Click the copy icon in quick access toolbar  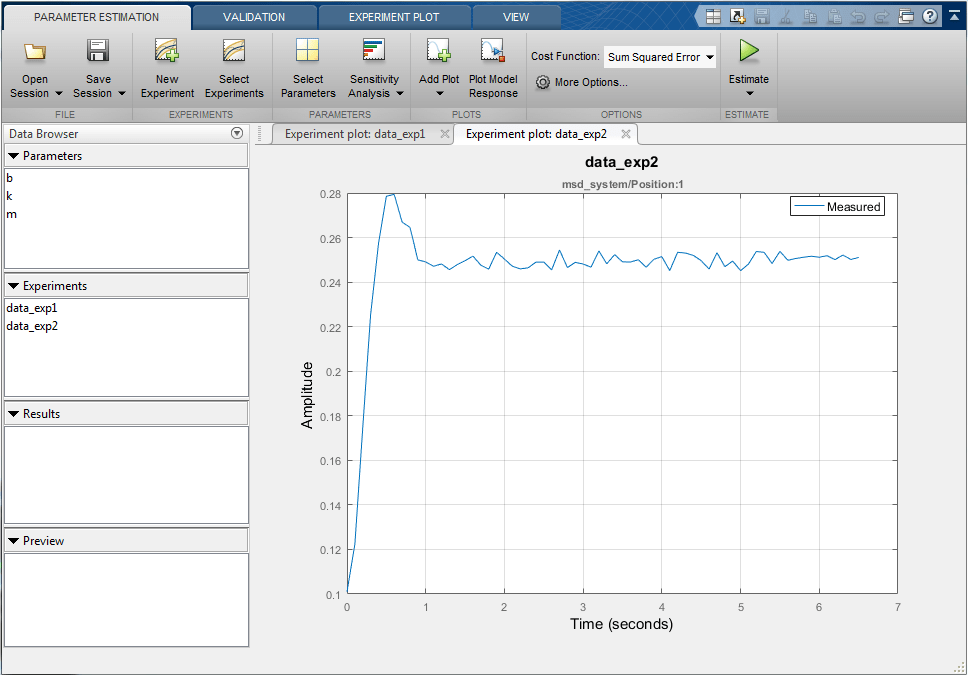810,17
